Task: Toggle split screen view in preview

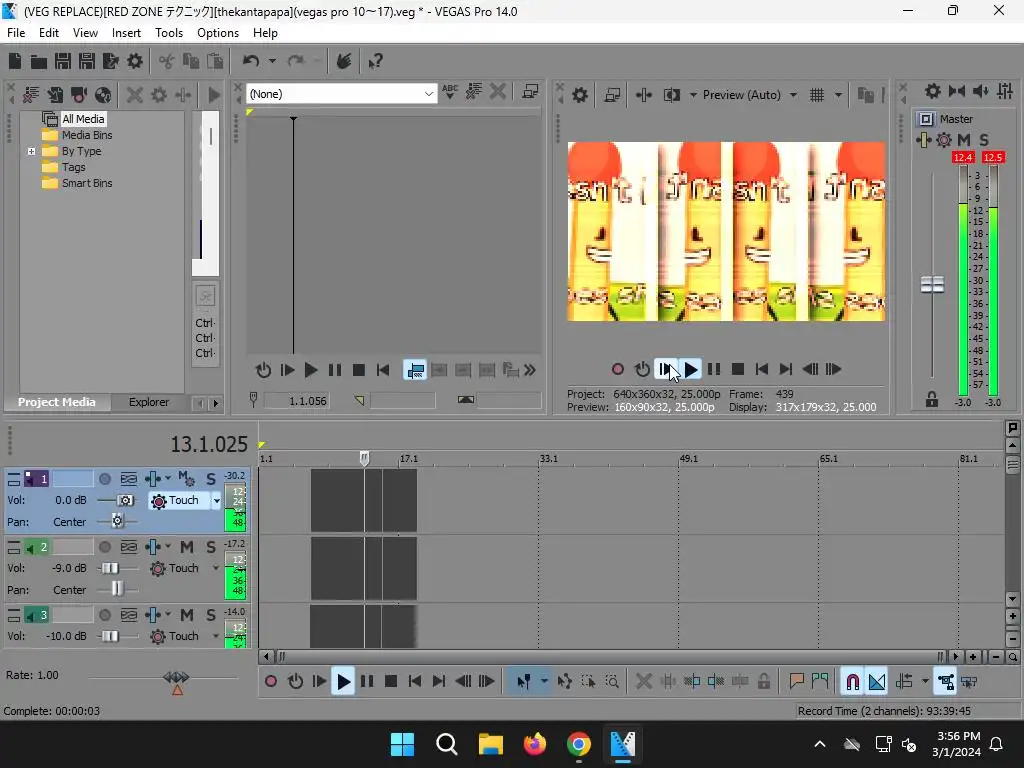Action: click(x=671, y=95)
